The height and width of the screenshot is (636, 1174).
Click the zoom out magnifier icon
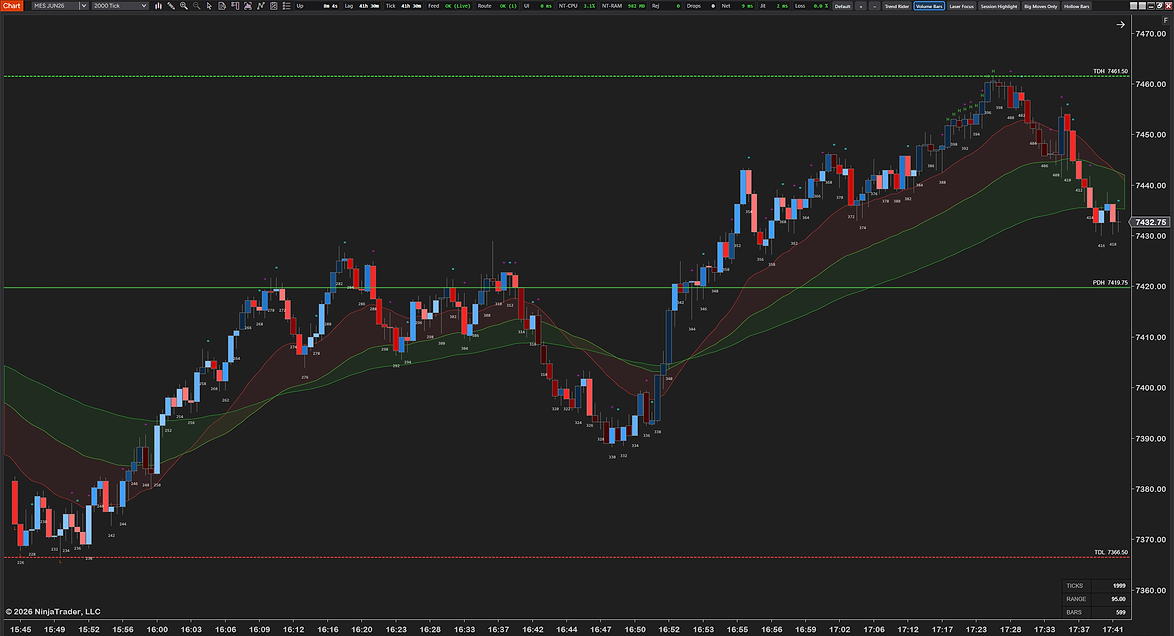tap(196, 6)
